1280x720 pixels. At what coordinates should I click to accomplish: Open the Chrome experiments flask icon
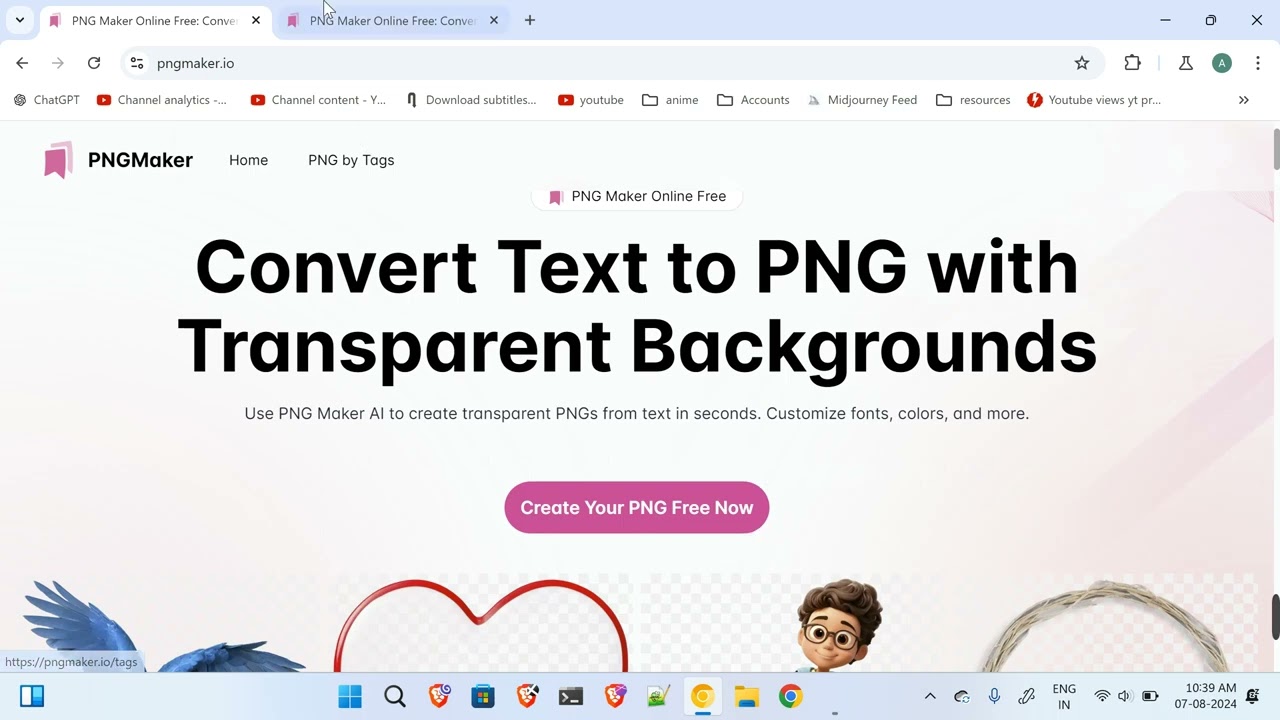coord(1185,62)
